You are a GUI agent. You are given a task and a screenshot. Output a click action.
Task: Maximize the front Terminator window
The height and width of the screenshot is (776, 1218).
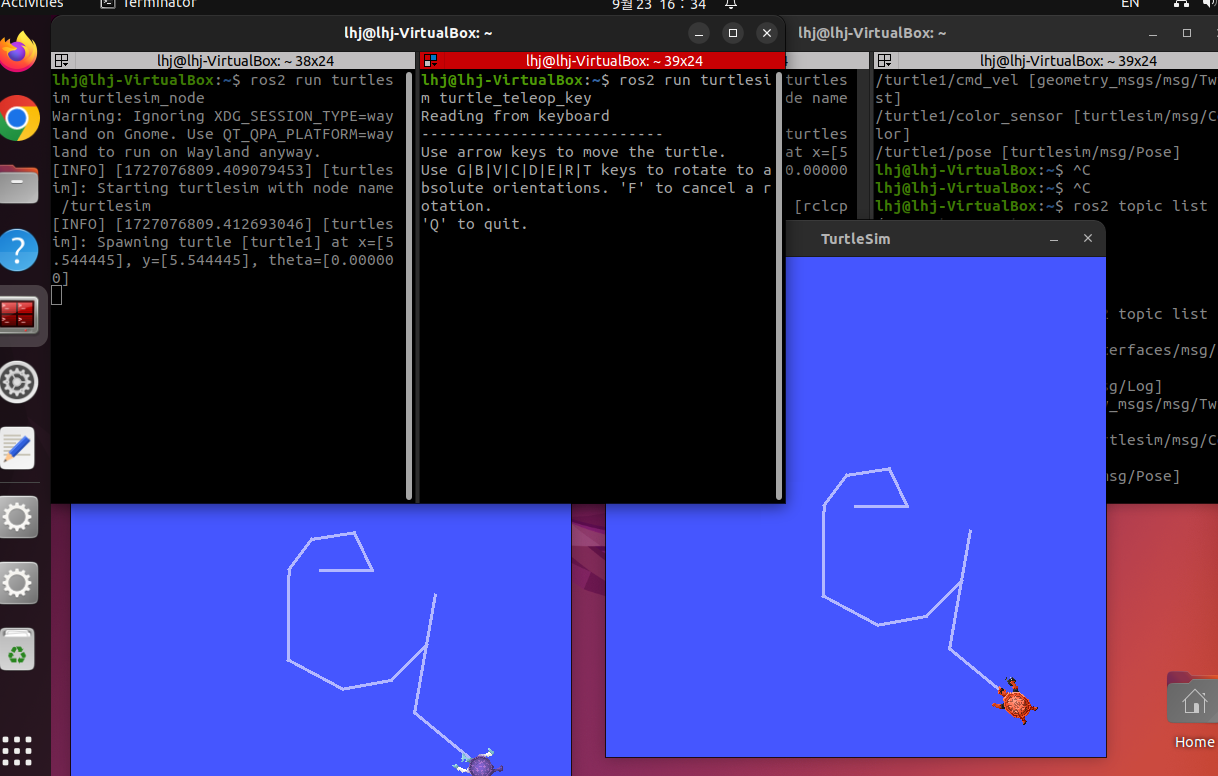(x=733, y=33)
